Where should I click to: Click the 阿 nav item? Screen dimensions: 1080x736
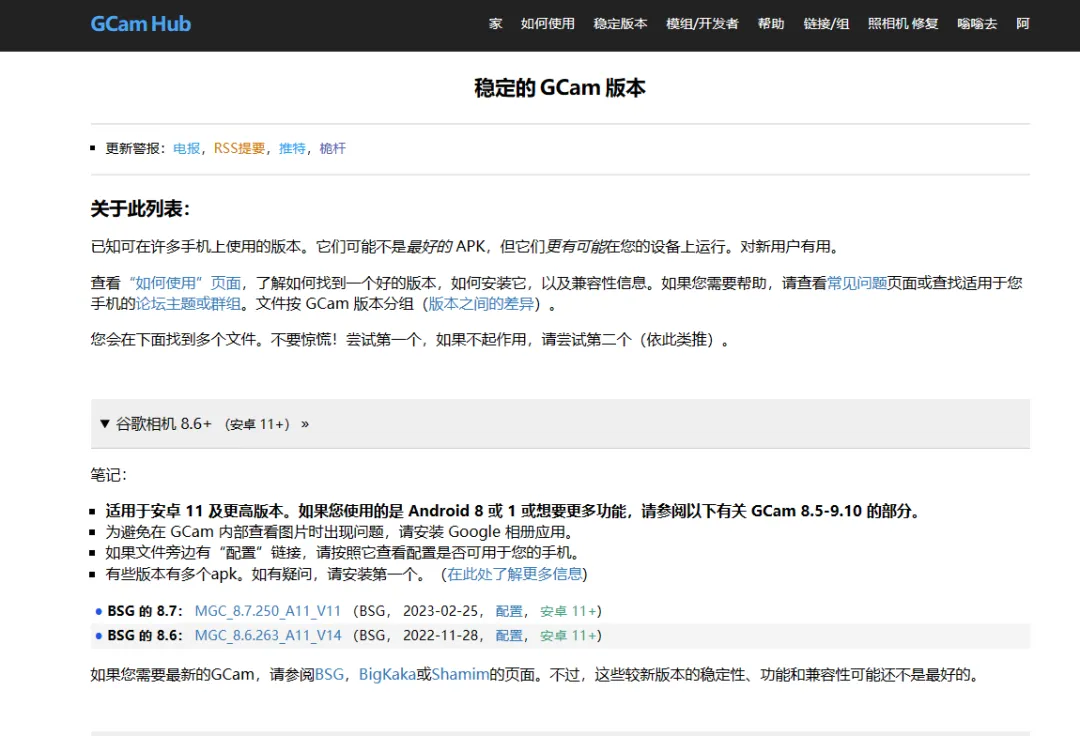(1023, 24)
